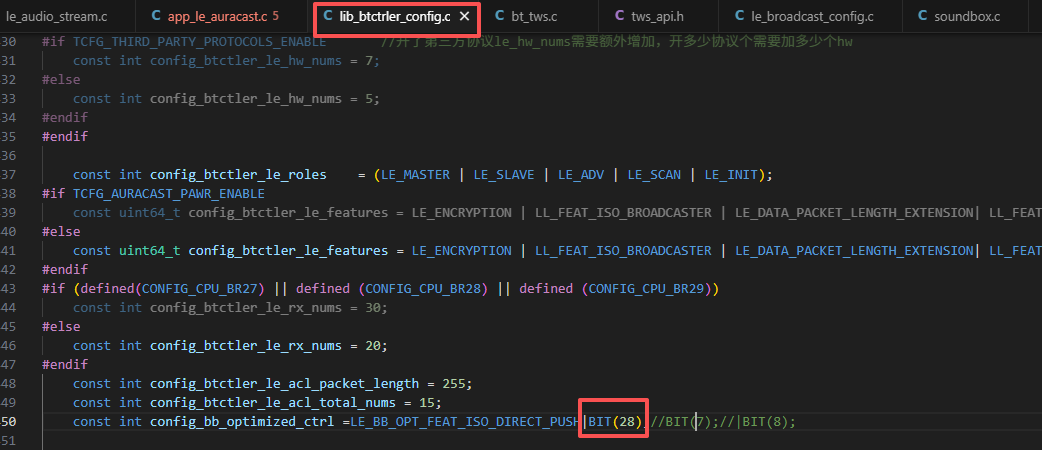The width and height of the screenshot is (1042, 450).
Task: Click config_bb_optimized_ctrl identifier
Action: point(242,421)
